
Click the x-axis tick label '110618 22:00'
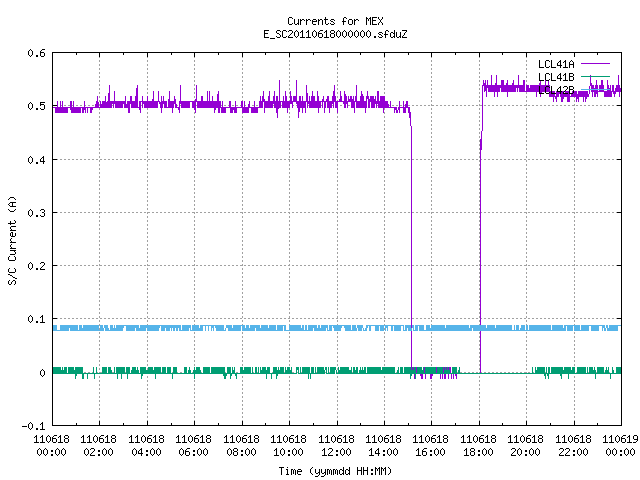(x=573, y=446)
